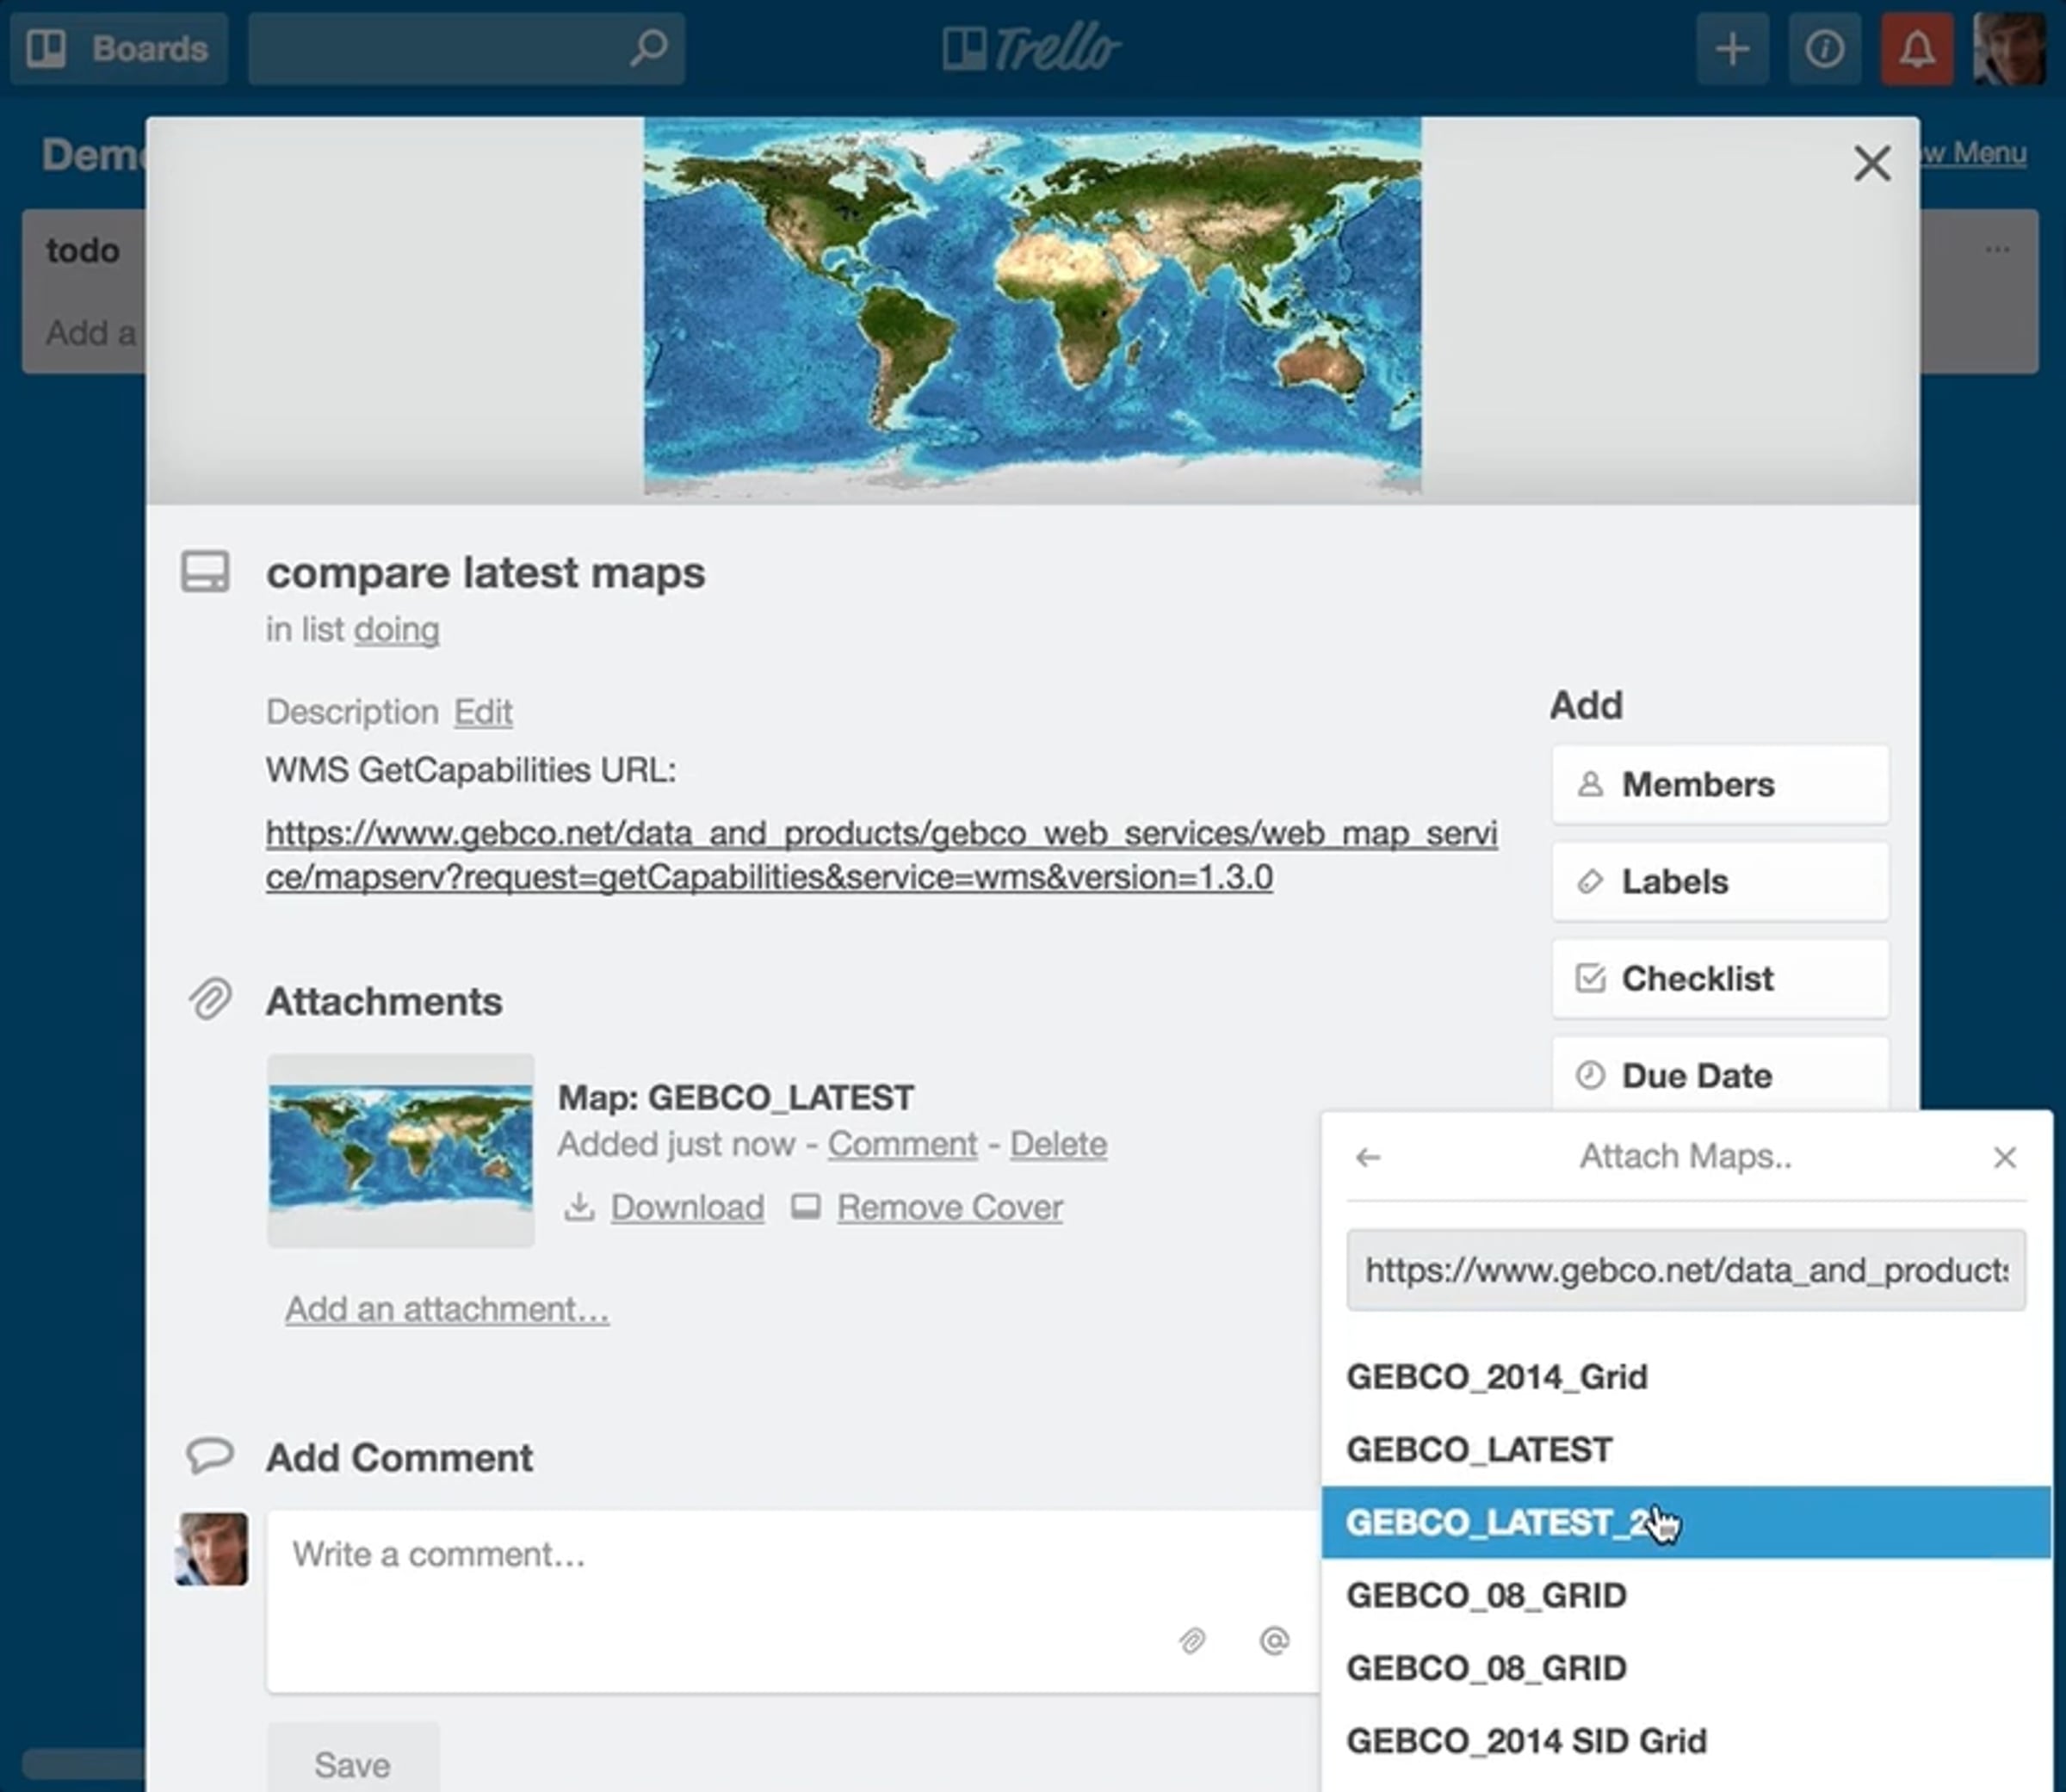Click the download arrow icon
The height and width of the screenshot is (1792, 2066).
579,1207
